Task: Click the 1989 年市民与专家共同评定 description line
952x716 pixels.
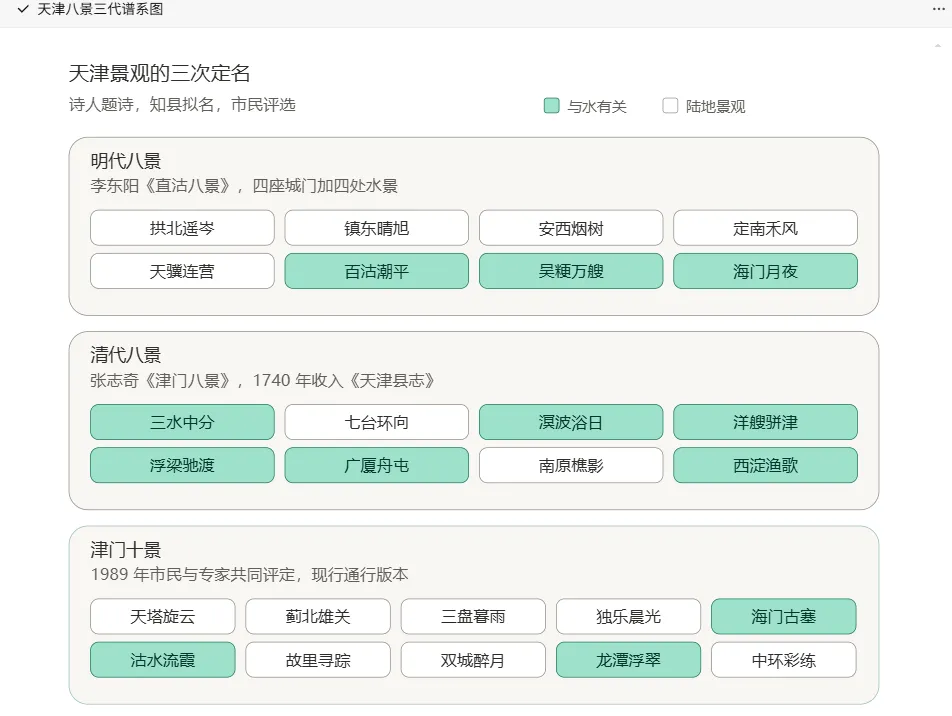Action: click(250, 575)
